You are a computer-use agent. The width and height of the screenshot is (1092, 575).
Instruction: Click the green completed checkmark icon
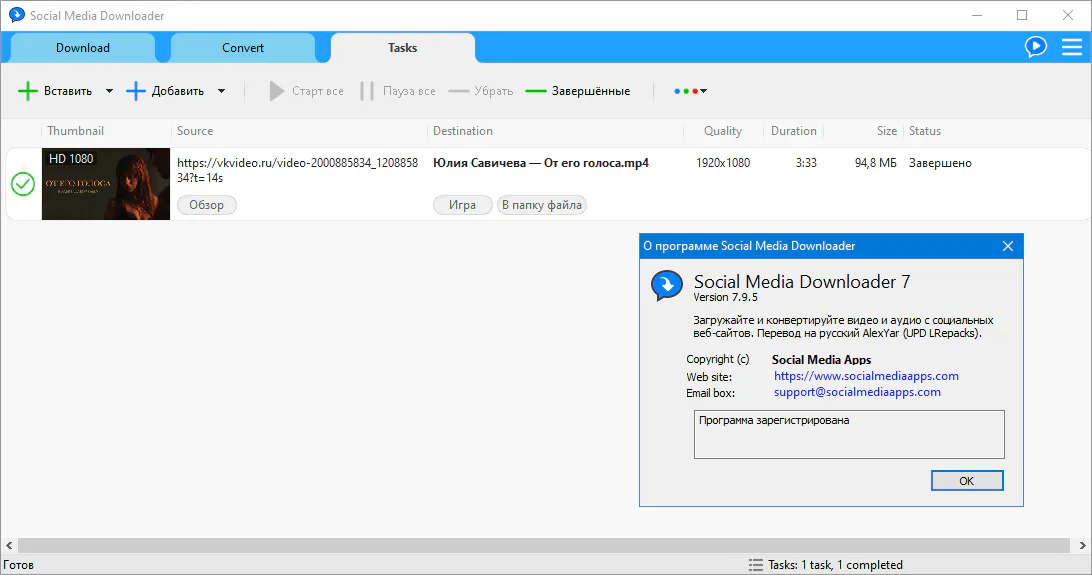[x=22, y=184]
